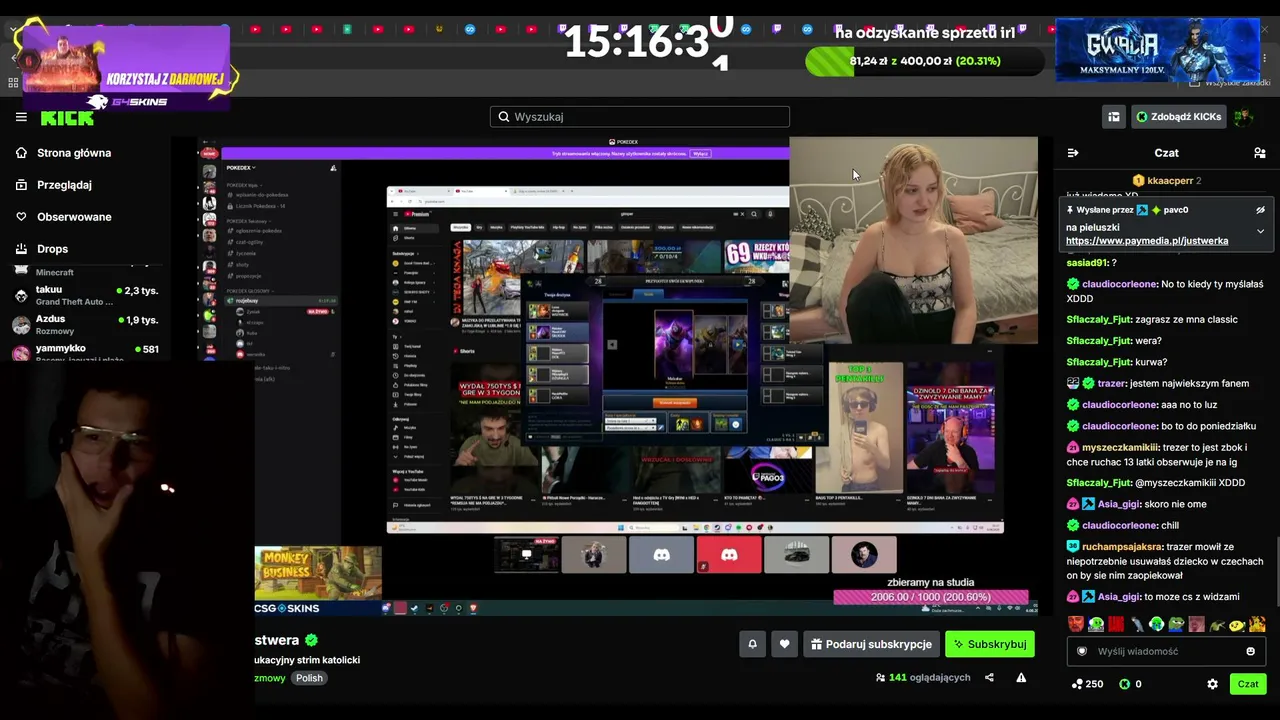Open the KICKs balance icon
Image resolution: width=1280 pixels, height=720 pixels.
(1124, 684)
